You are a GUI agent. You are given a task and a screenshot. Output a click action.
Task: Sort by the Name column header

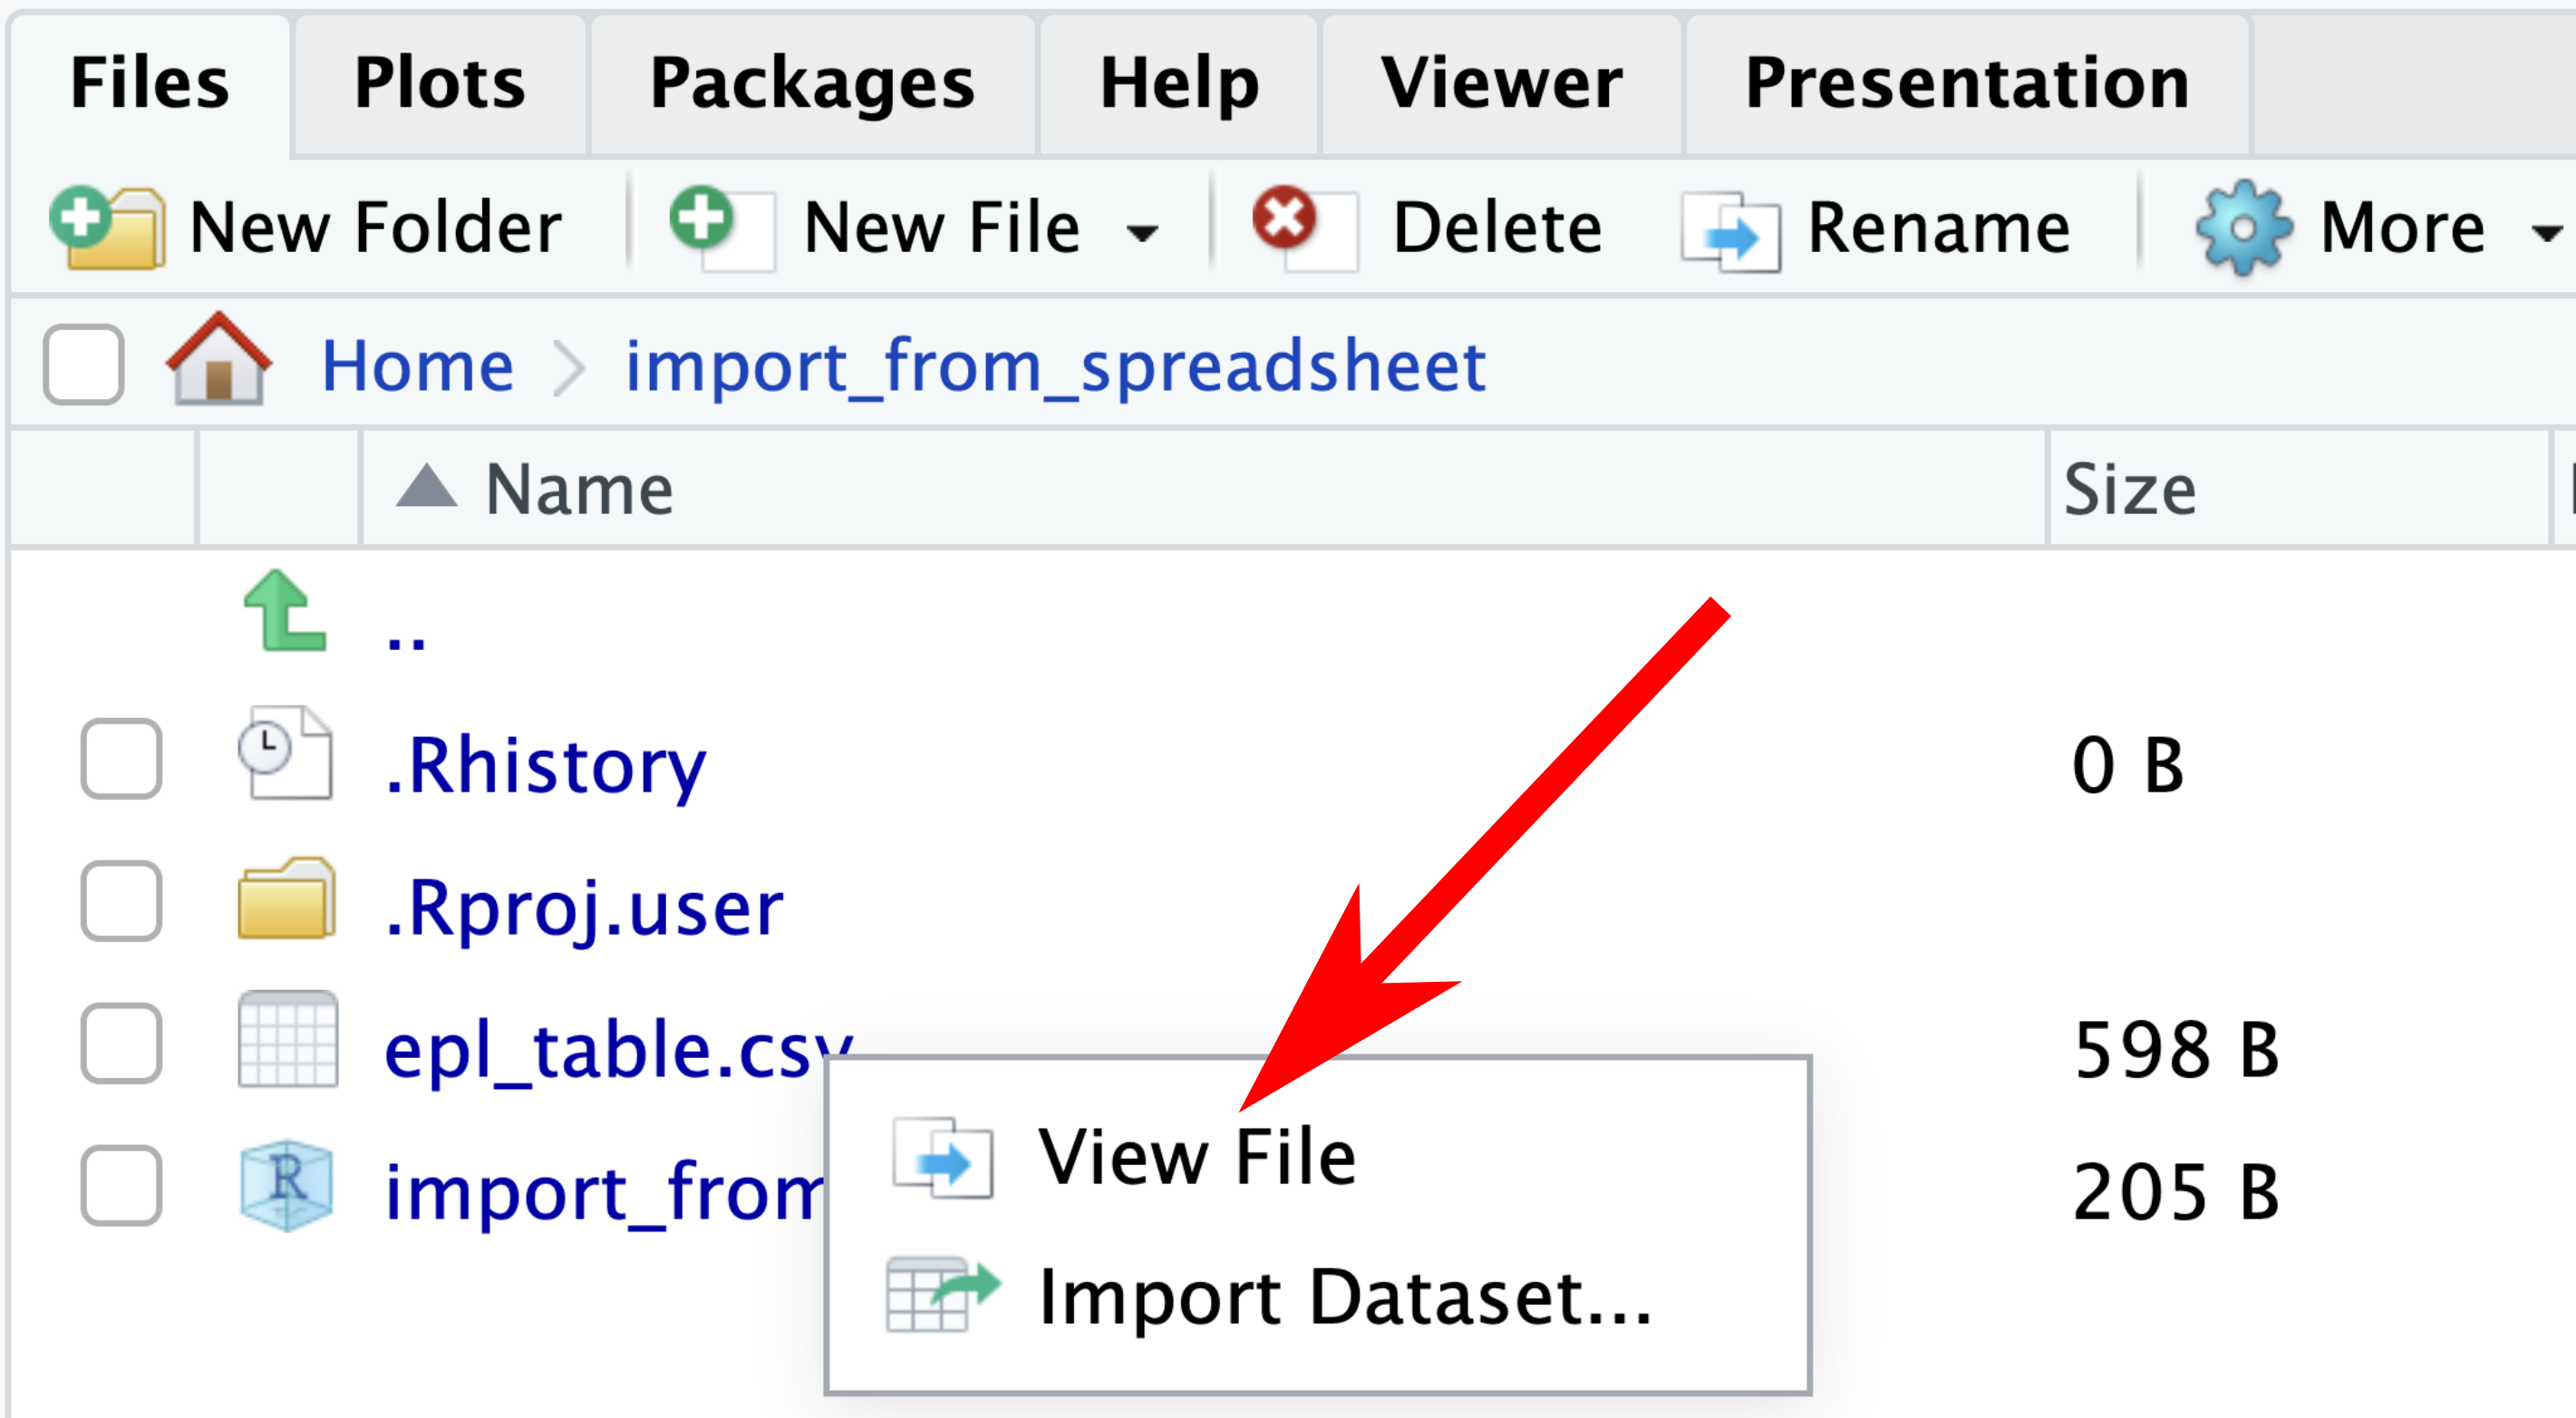point(579,490)
